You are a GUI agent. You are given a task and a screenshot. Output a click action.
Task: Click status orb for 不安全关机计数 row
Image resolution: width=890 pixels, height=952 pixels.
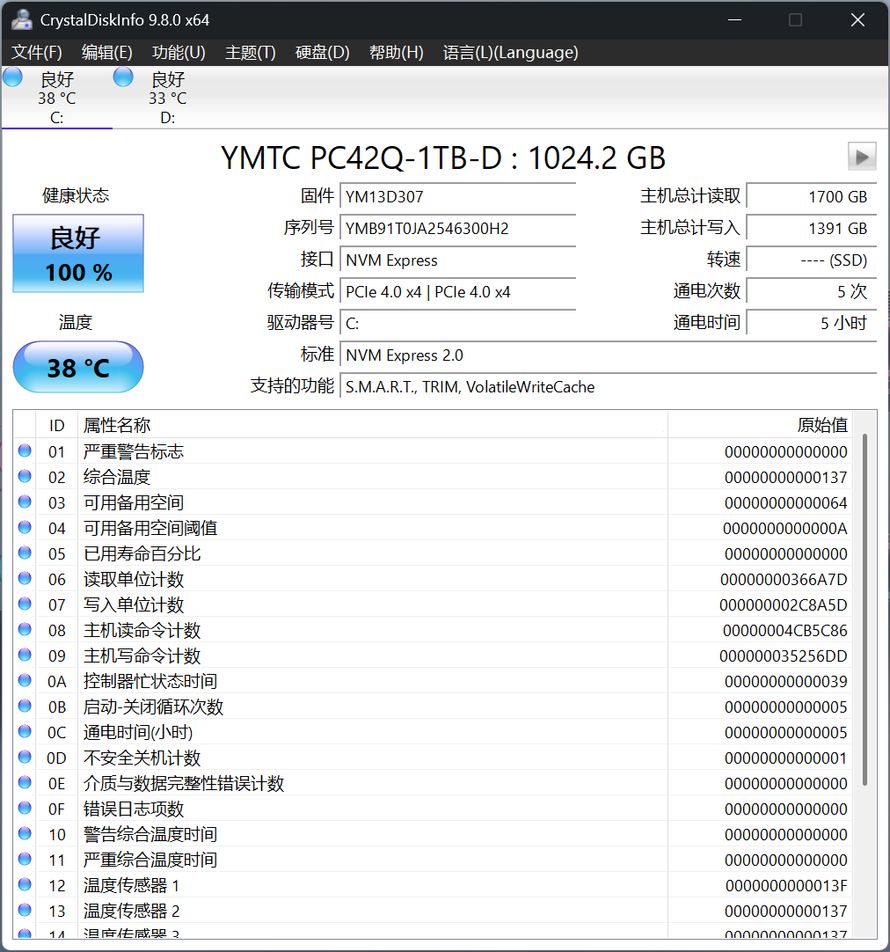click(24, 757)
